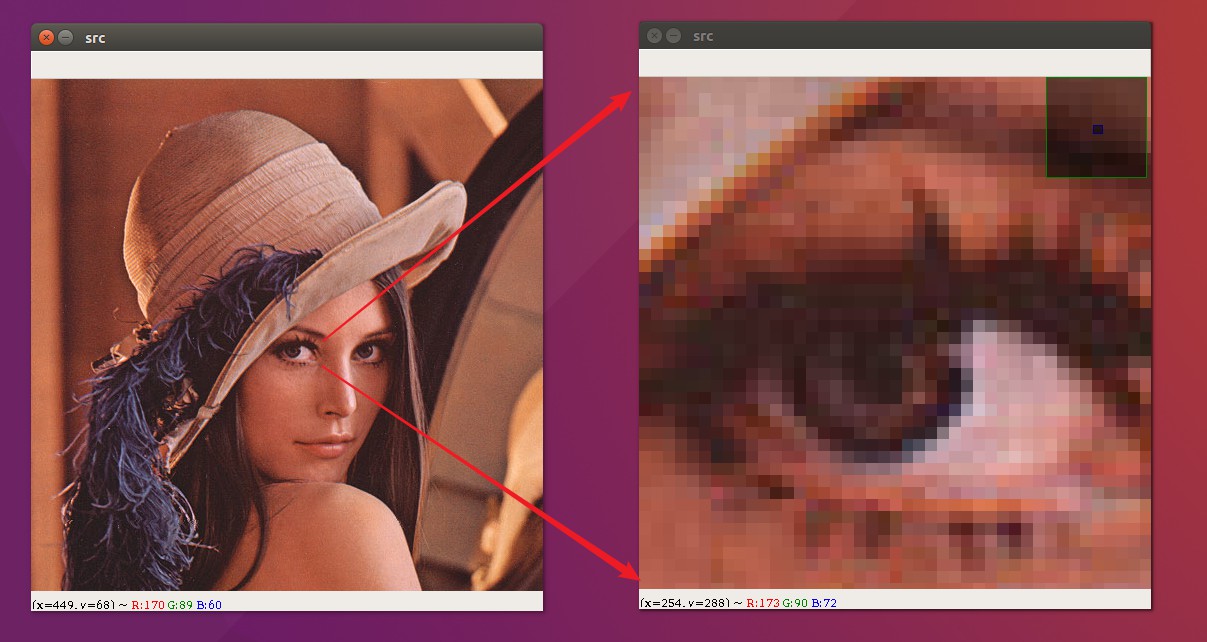Minimize the right src window
This screenshot has height=642, width=1207.
pos(674,36)
